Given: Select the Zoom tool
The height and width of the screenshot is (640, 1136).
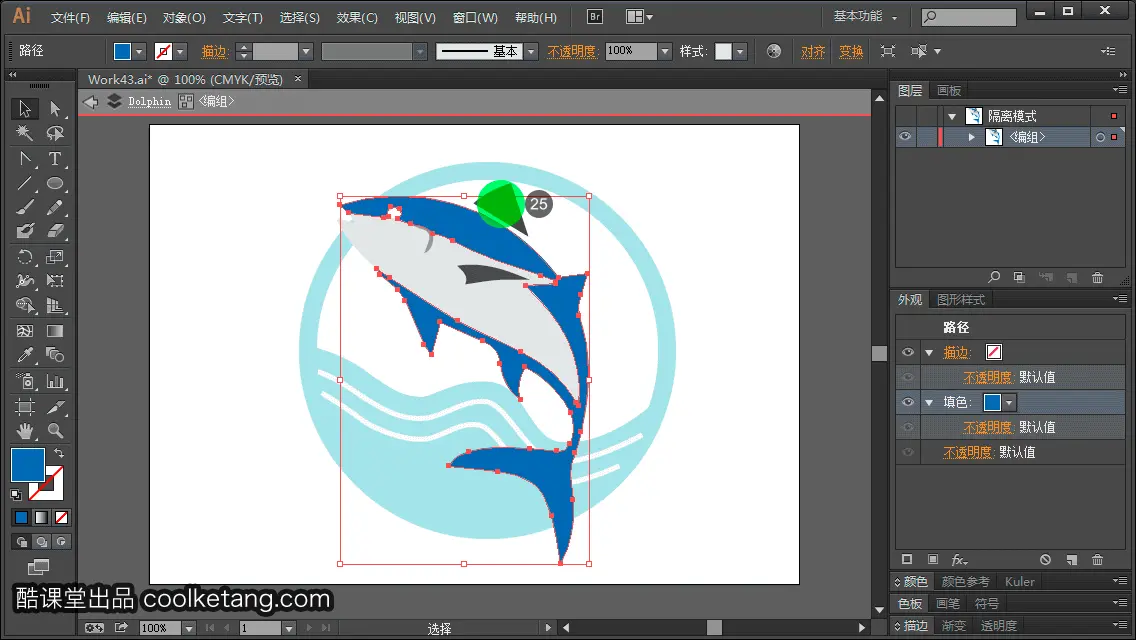Looking at the screenshot, I should [x=55, y=431].
